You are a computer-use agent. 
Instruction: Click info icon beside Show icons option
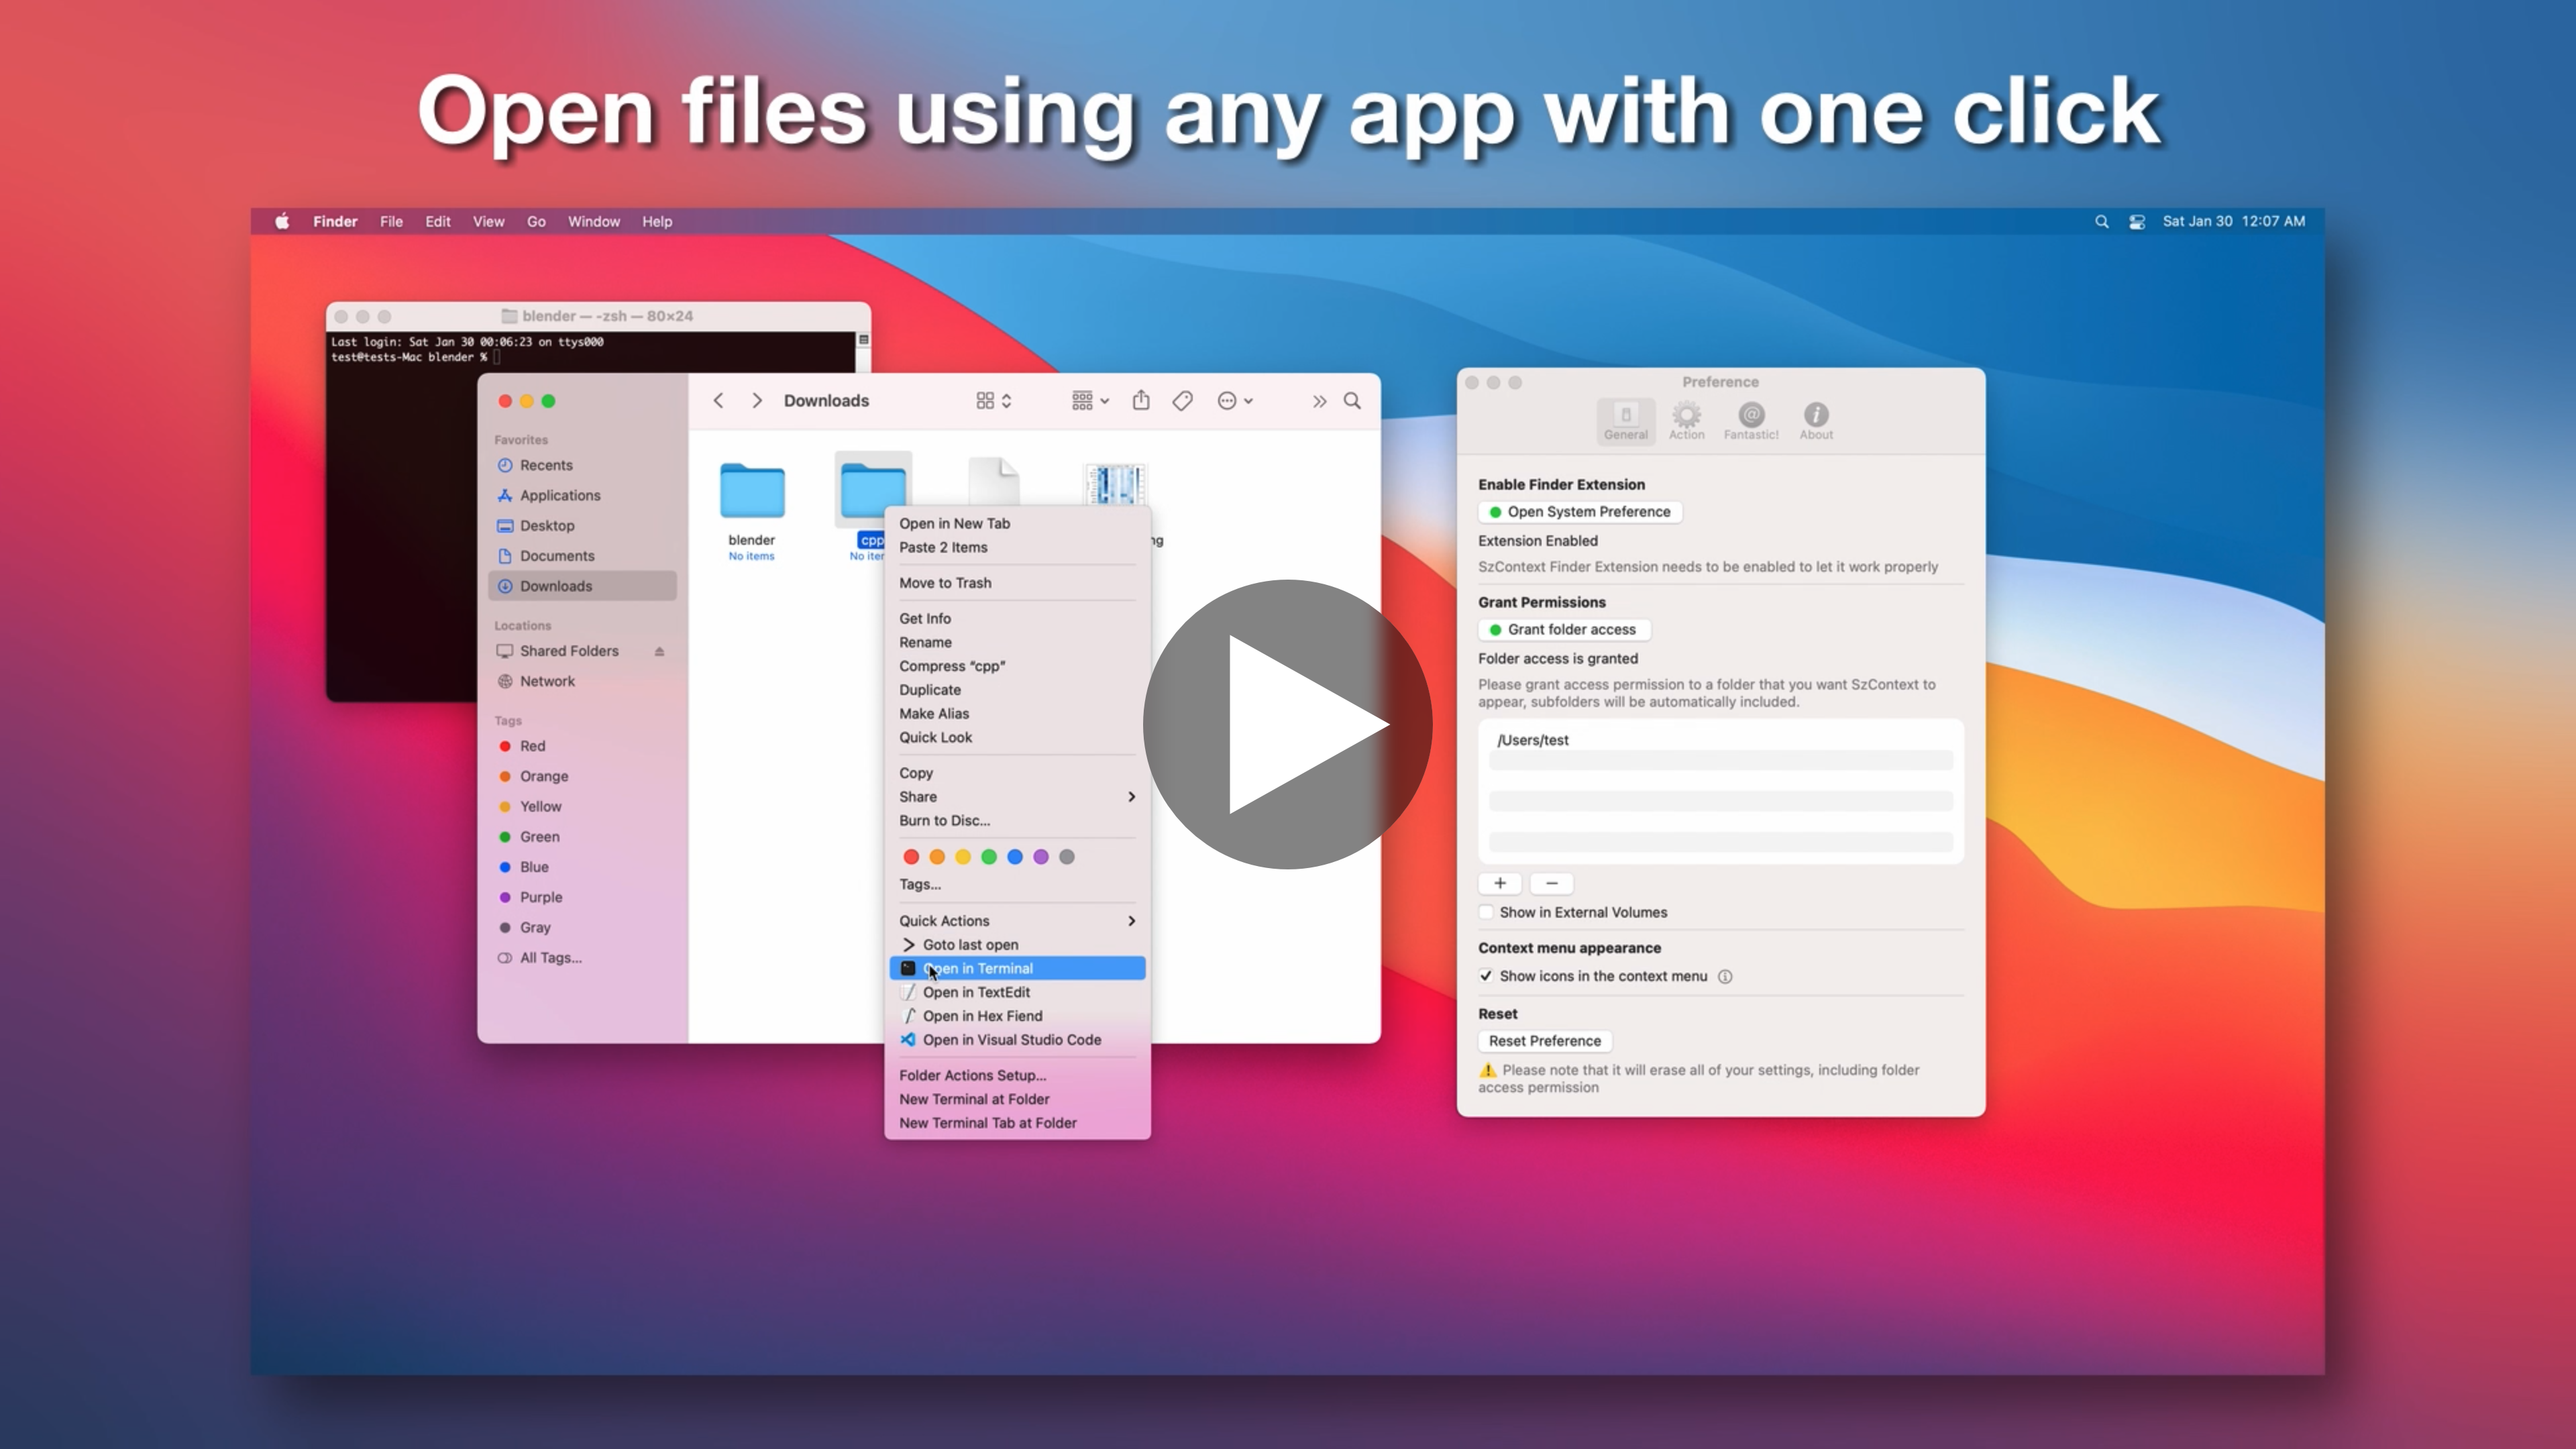click(x=1725, y=977)
